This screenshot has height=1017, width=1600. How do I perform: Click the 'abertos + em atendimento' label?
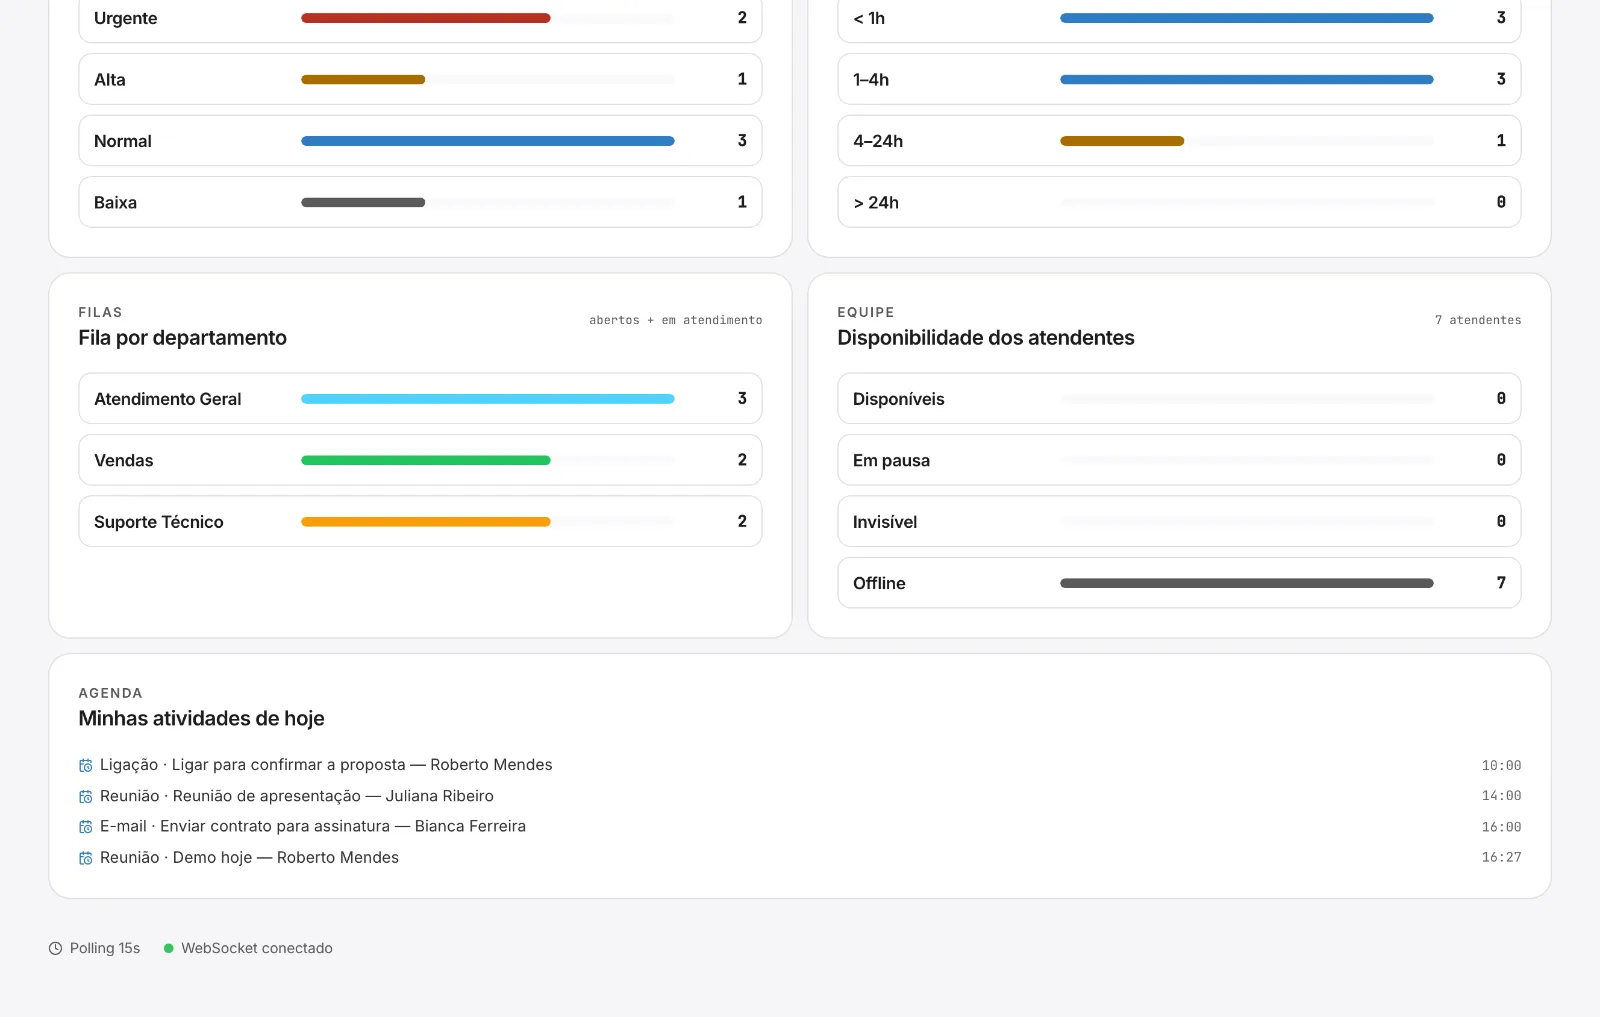click(x=676, y=320)
